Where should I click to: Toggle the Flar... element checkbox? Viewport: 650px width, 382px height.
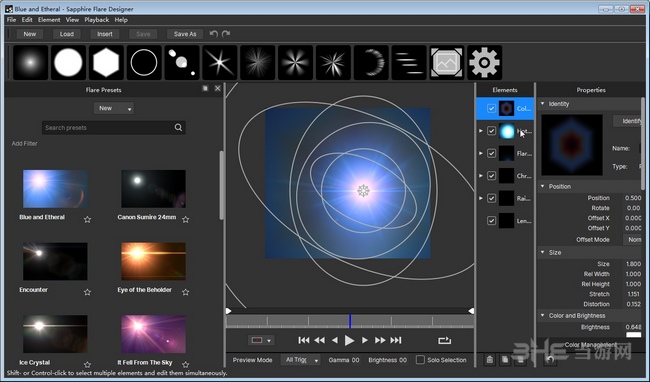pos(491,153)
